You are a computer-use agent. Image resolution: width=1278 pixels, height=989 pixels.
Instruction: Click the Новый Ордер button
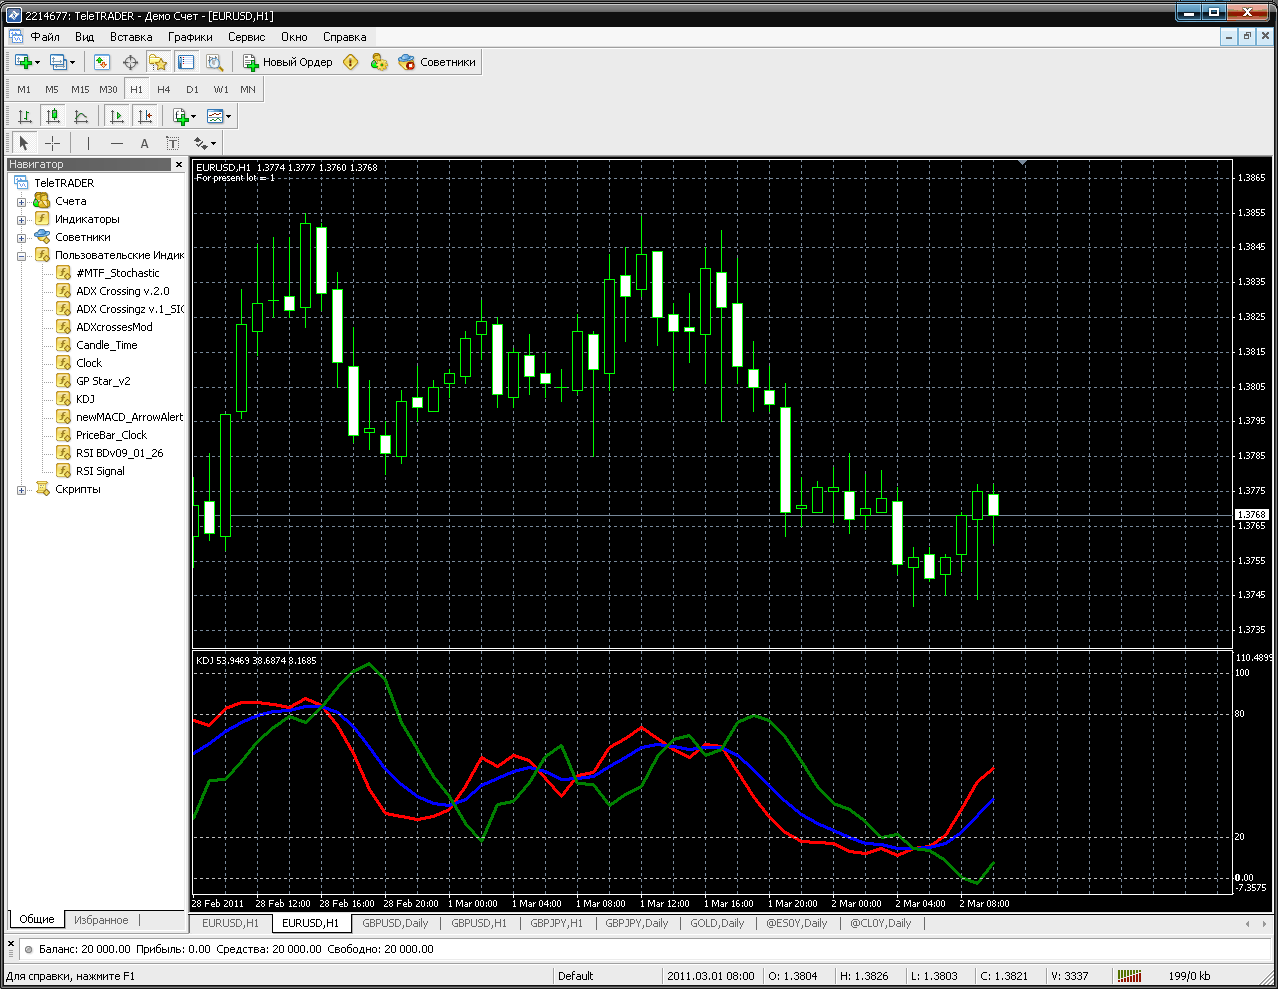(288, 62)
